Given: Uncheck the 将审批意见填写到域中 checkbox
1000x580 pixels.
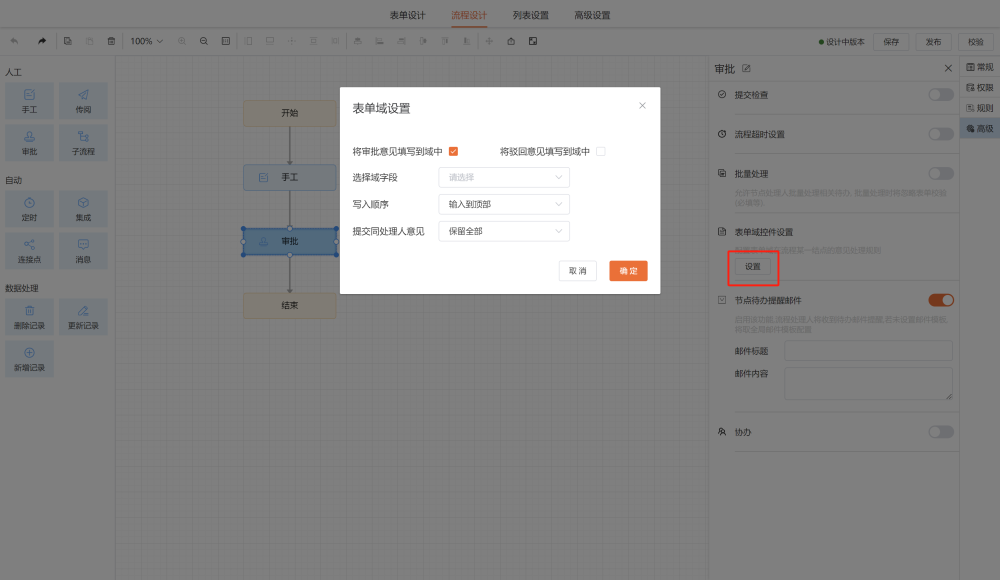Looking at the screenshot, I should (x=453, y=152).
